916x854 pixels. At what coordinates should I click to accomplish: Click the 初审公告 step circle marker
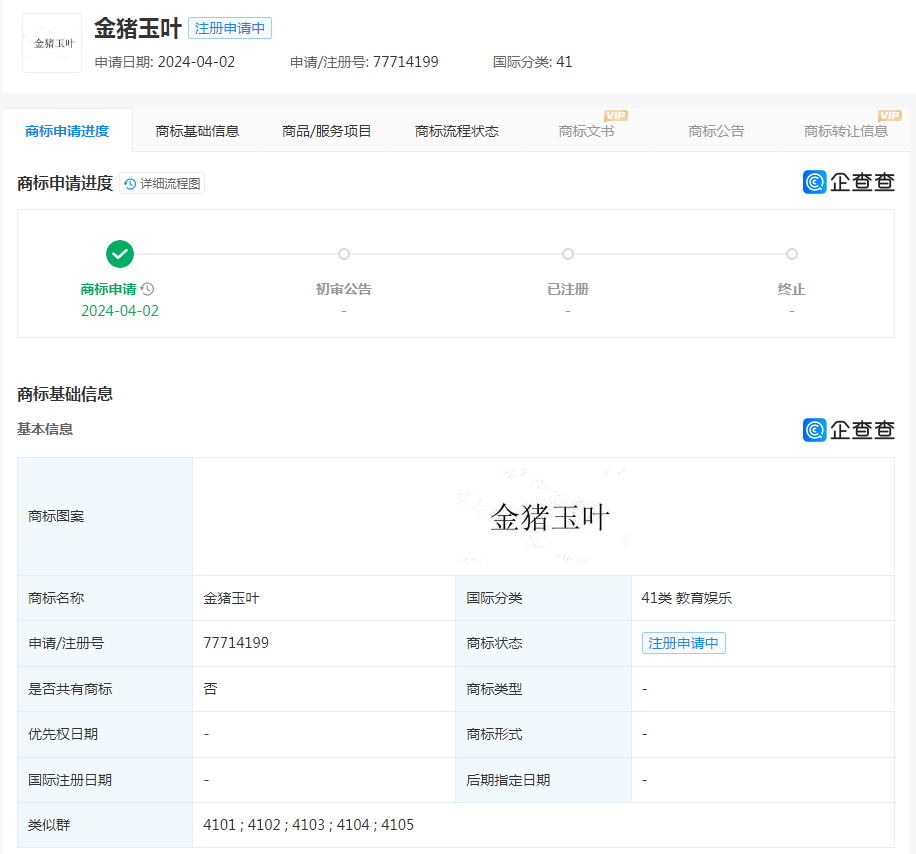coord(344,254)
